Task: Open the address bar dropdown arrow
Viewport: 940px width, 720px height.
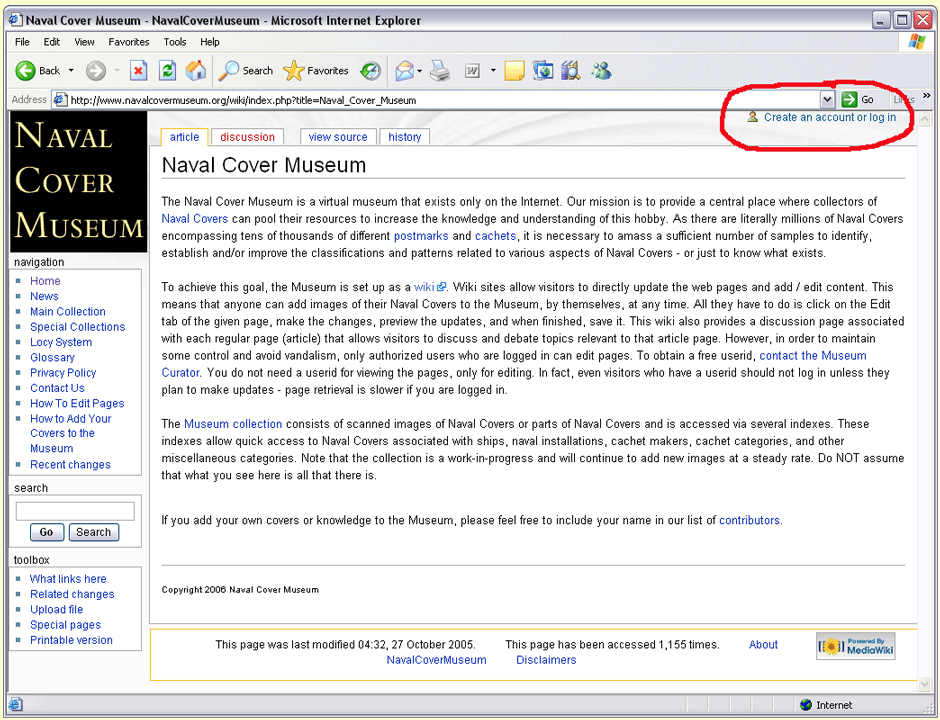Action: coord(827,99)
